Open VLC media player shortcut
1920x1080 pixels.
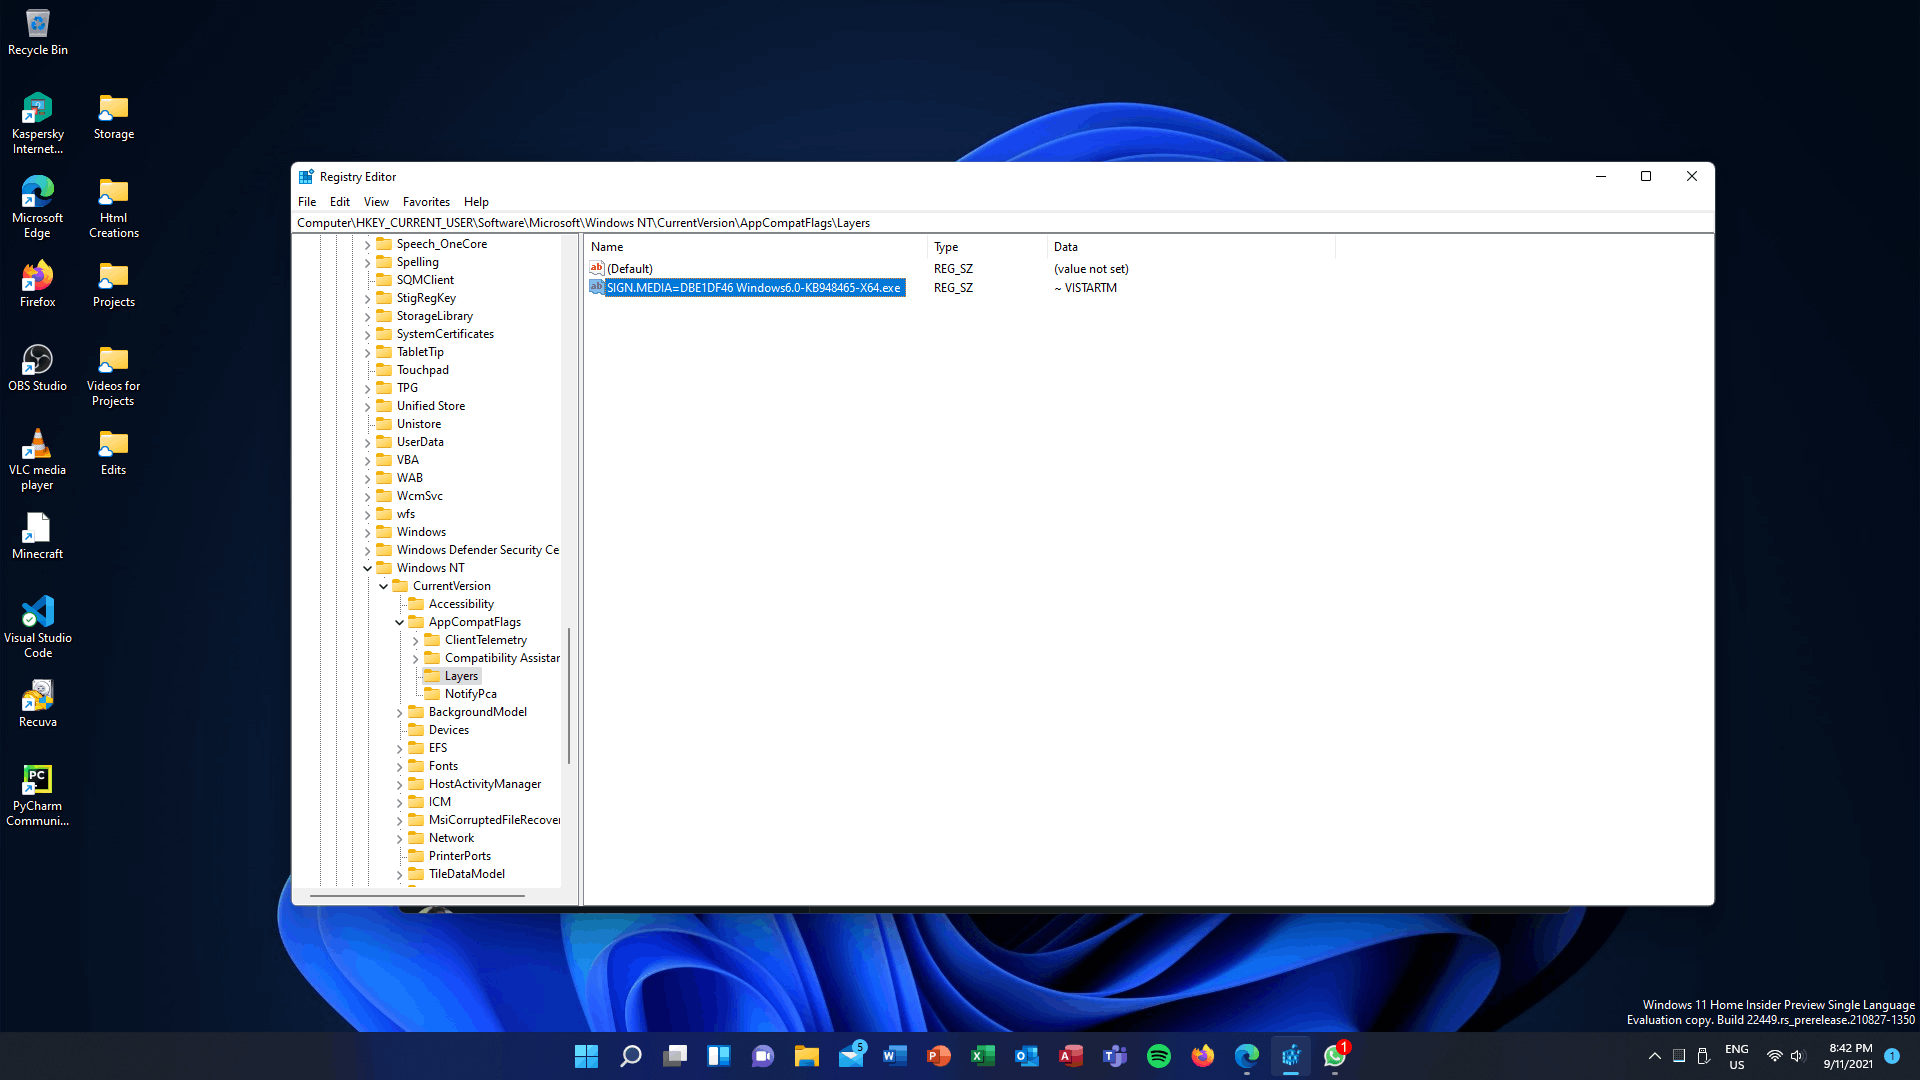[37, 459]
